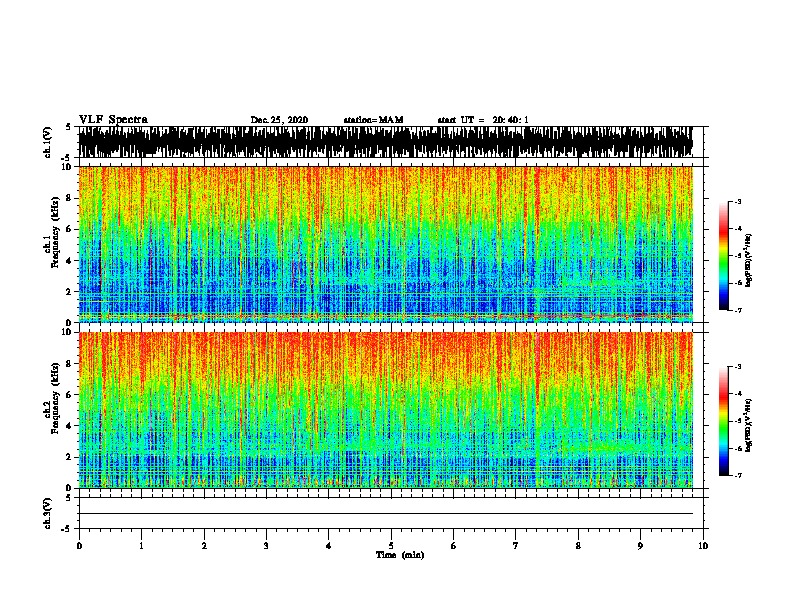Click the time axis tick label "3"
Screen dimensions: 792x612
point(266,546)
